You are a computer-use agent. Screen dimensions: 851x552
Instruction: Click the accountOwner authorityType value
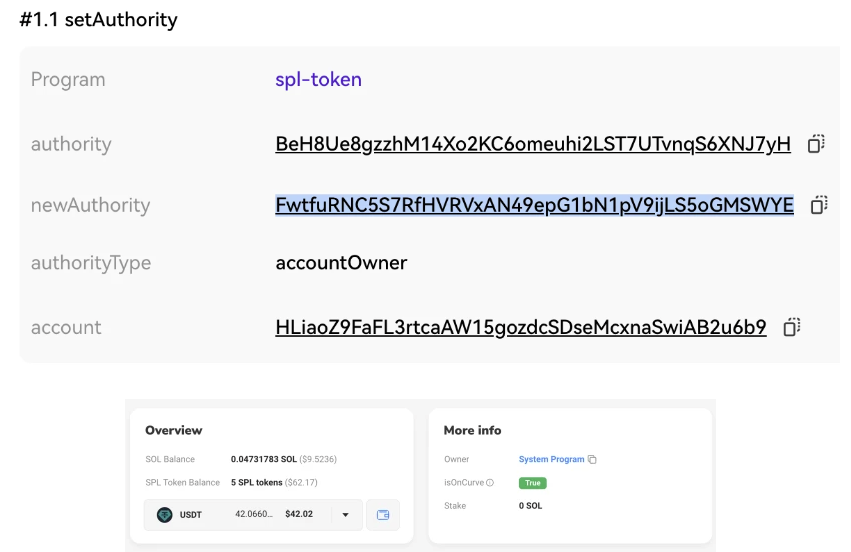(341, 263)
